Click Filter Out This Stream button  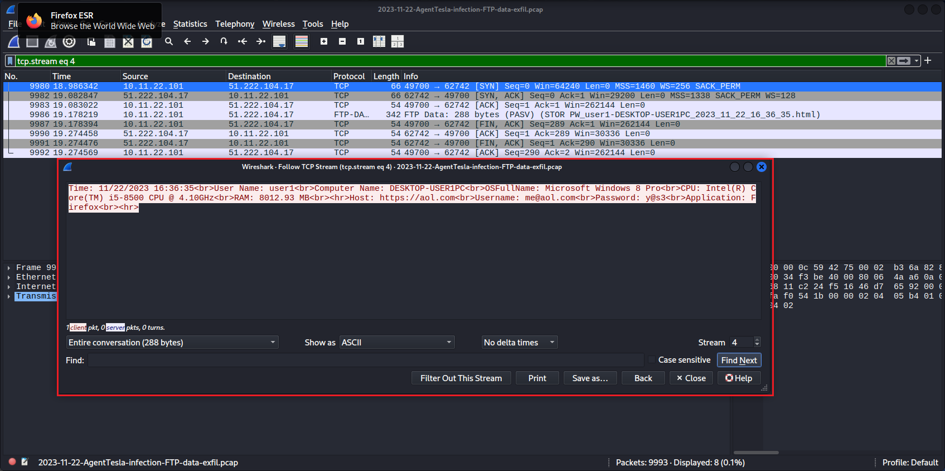[x=461, y=378]
